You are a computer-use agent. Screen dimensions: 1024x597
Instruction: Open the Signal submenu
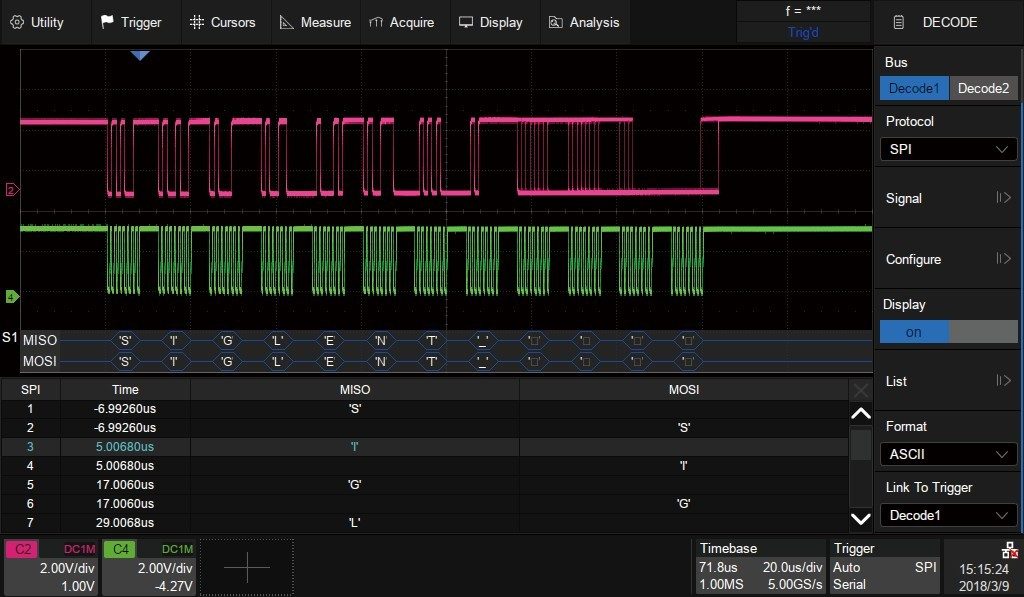(x=948, y=198)
